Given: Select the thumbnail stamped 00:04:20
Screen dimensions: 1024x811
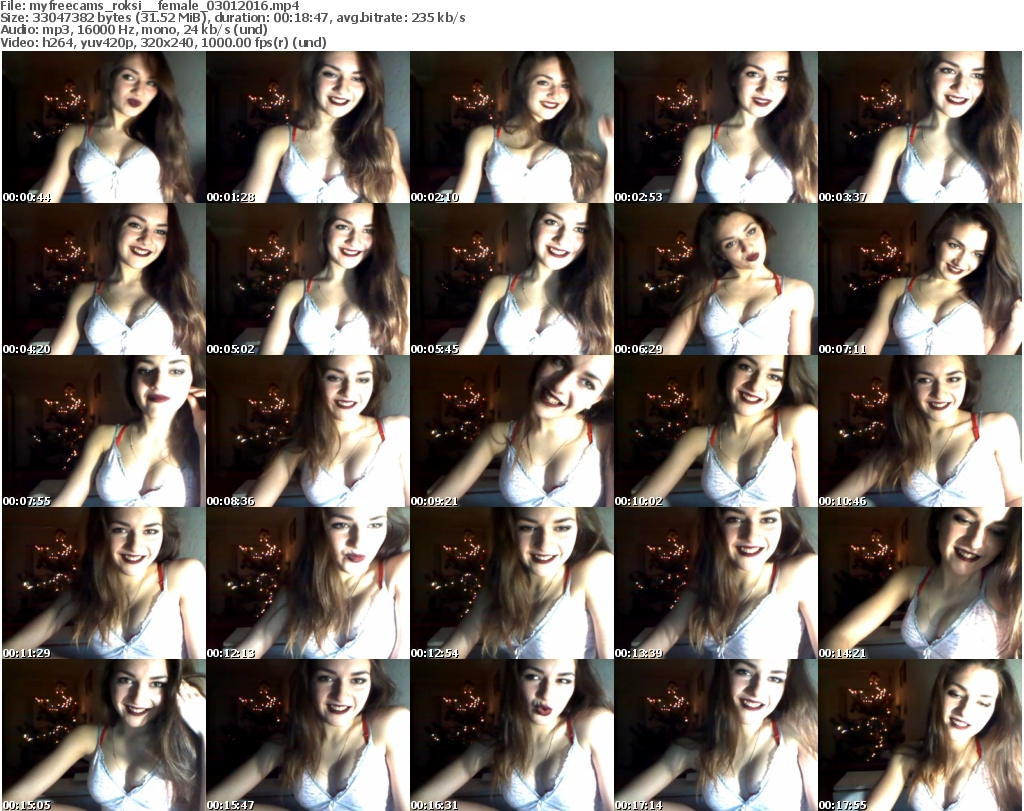Looking at the screenshot, I should [104, 279].
